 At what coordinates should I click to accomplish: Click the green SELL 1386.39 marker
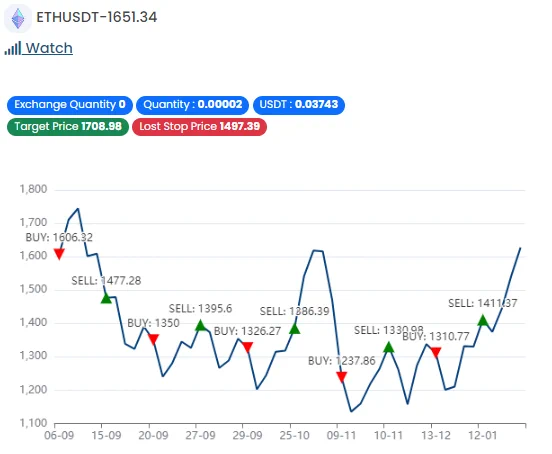[x=295, y=329]
